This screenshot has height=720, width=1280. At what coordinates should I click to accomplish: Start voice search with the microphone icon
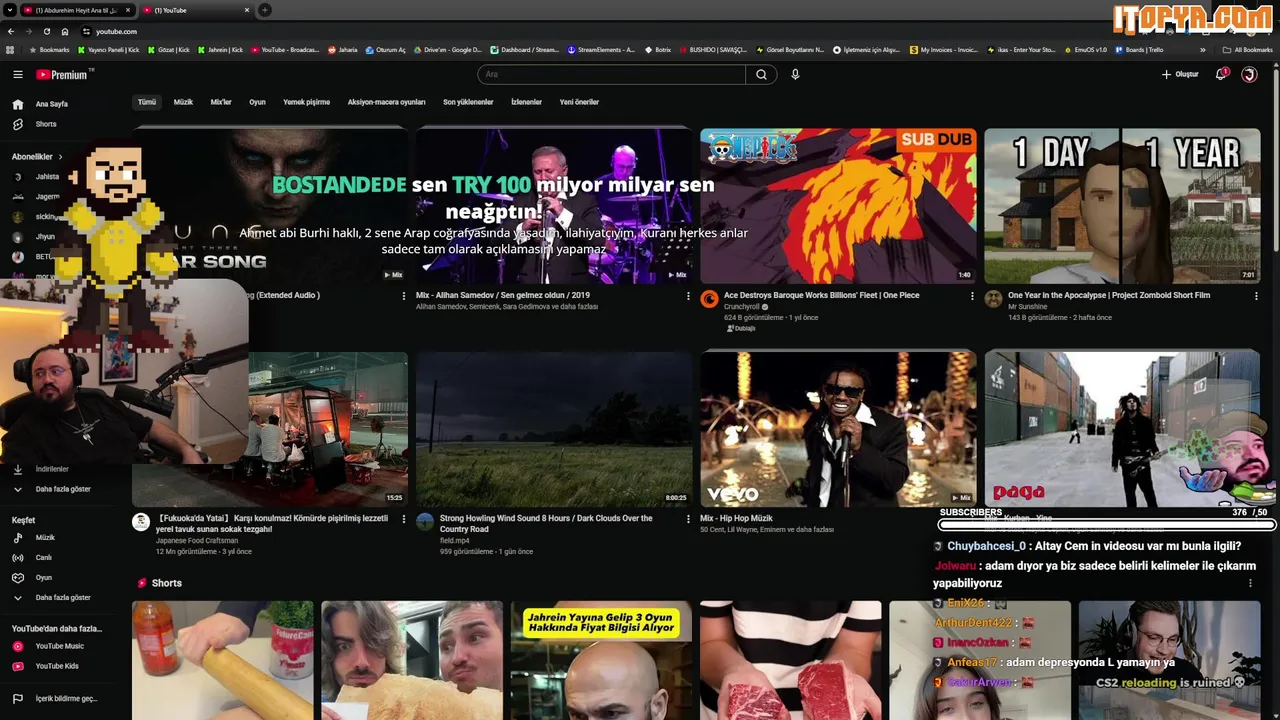point(795,74)
